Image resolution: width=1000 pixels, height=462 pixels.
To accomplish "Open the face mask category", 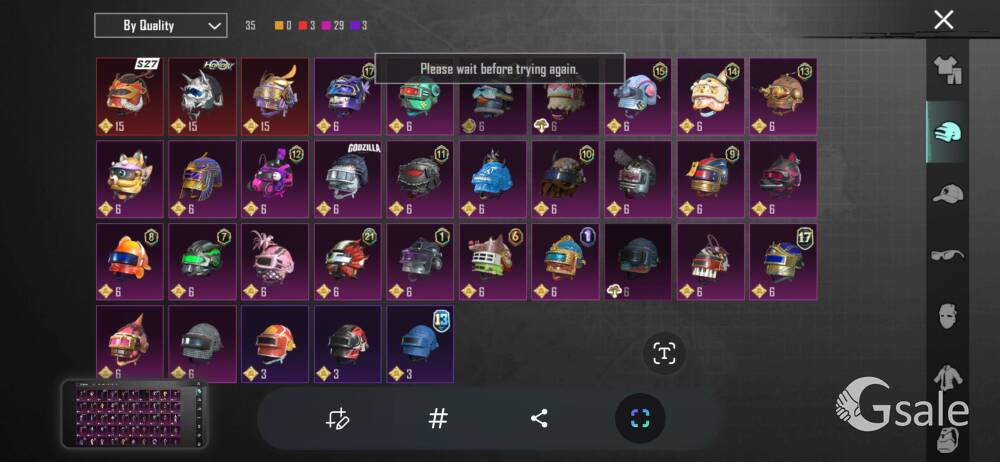I will (948, 317).
